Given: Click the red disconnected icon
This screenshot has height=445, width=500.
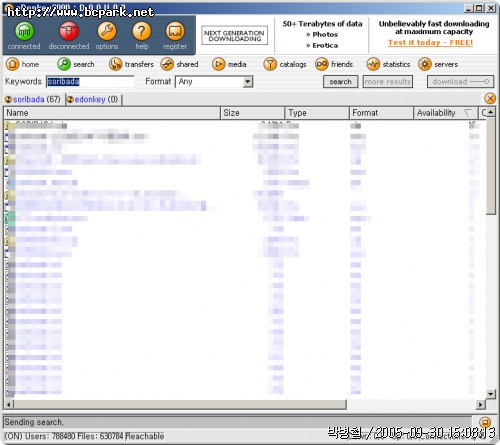Looking at the screenshot, I should pos(69,31).
